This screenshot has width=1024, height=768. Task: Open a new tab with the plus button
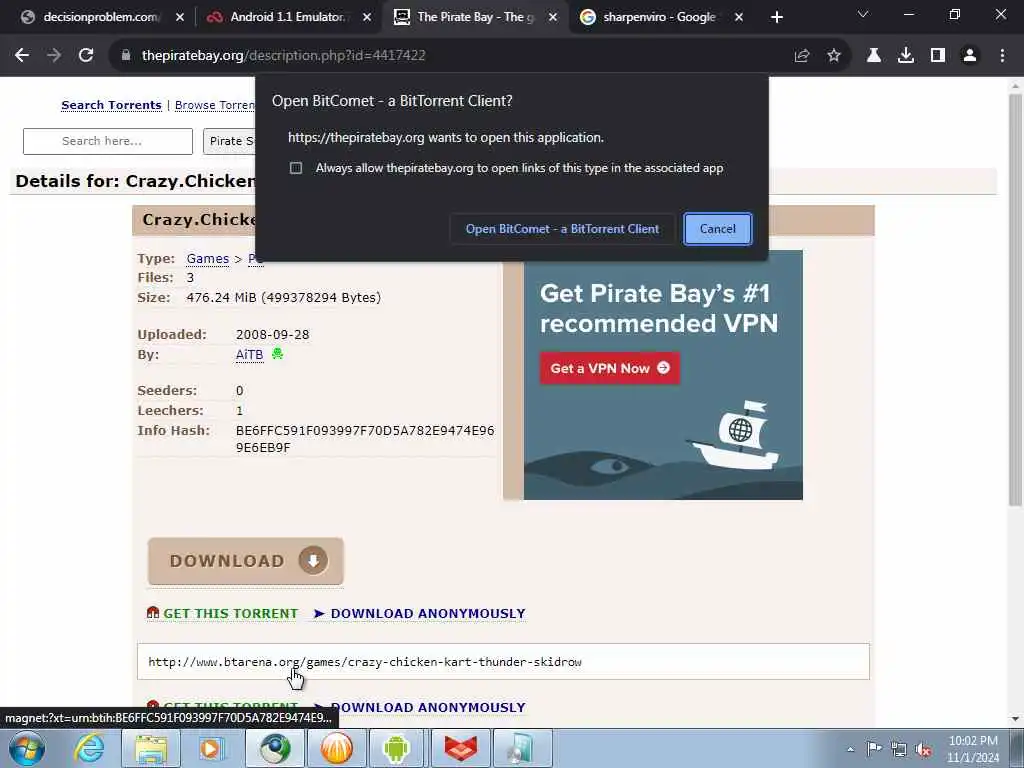click(776, 17)
